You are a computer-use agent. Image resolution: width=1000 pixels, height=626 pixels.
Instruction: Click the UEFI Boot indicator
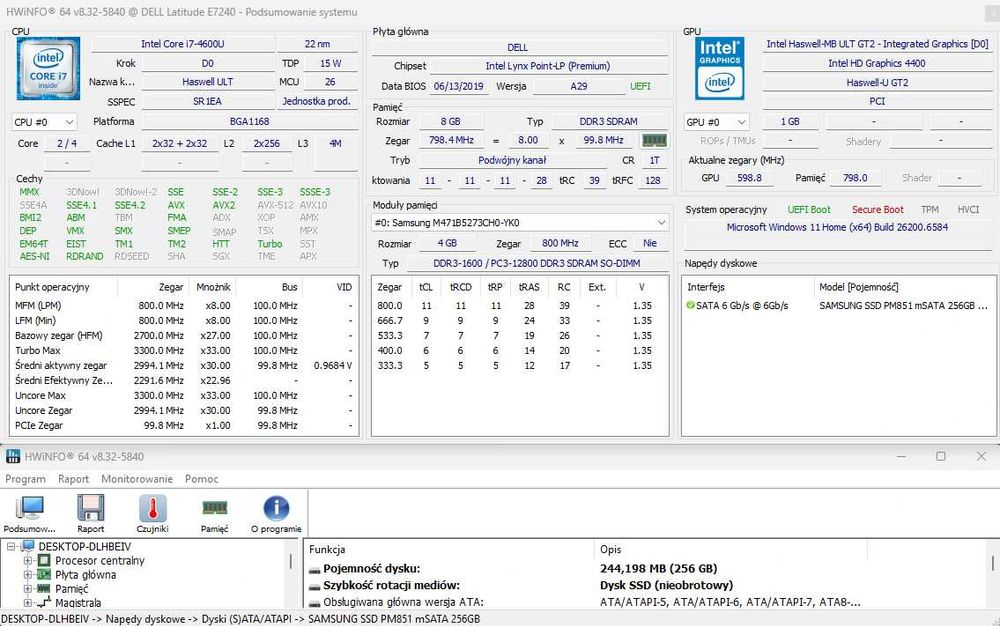809,210
